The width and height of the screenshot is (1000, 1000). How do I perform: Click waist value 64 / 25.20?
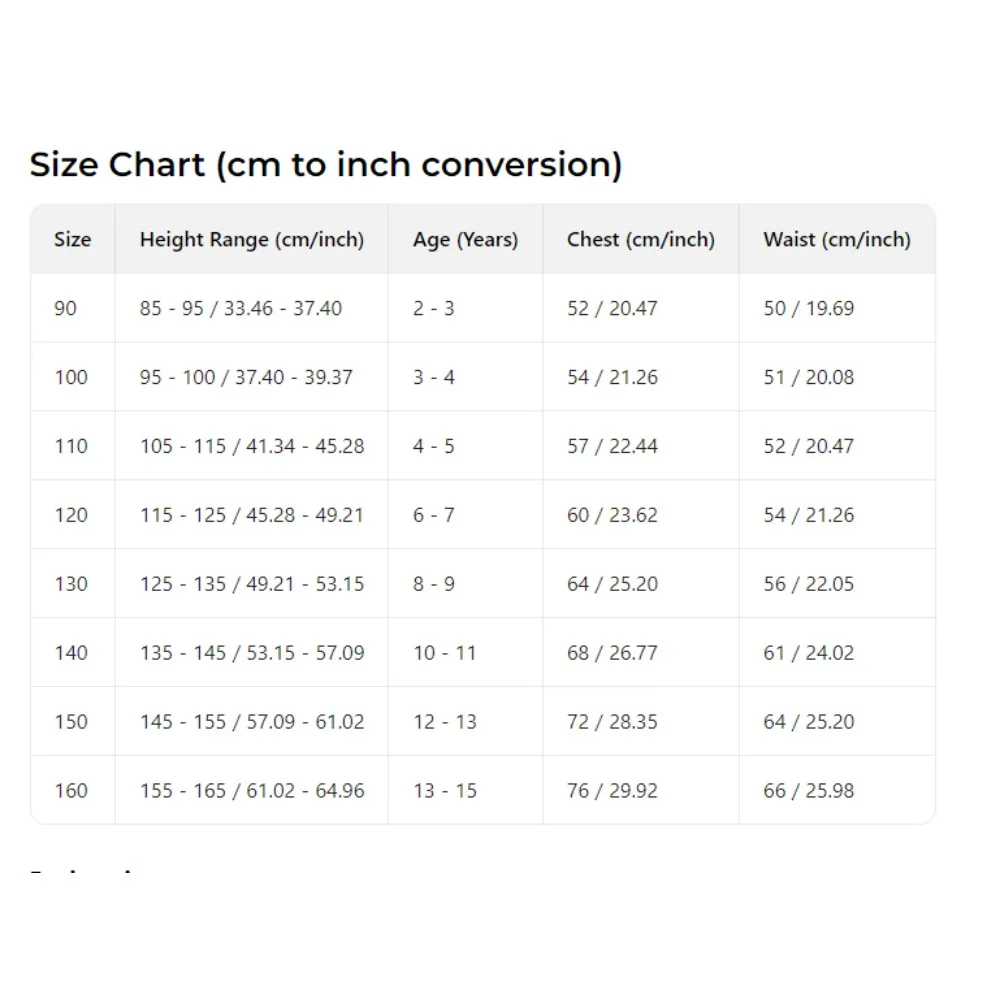pyautogui.click(x=808, y=722)
